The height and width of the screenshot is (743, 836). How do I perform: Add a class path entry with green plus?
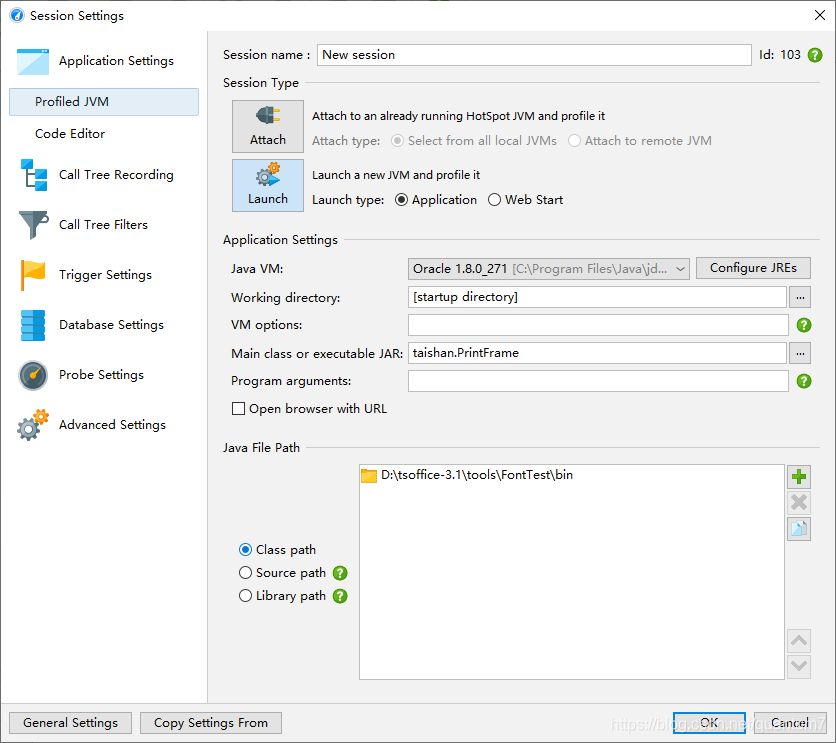[799, 477]
